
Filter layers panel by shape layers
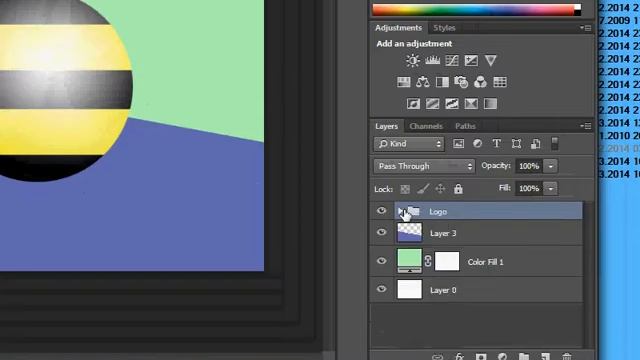516,144
